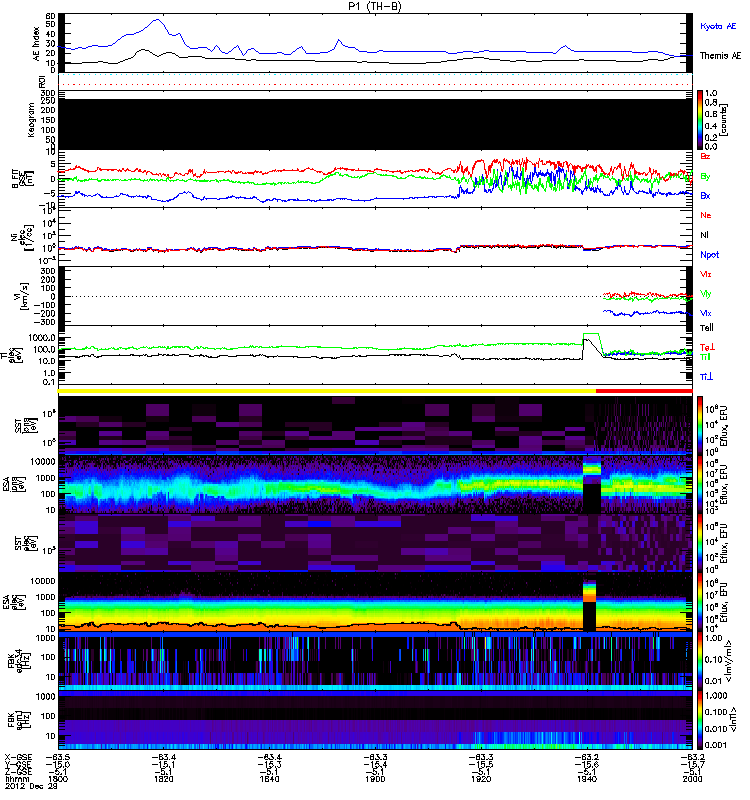Viewport: 750px width, 800px height.
Task: Select the Themis AE legend label
Action: (x=720, y=55)
